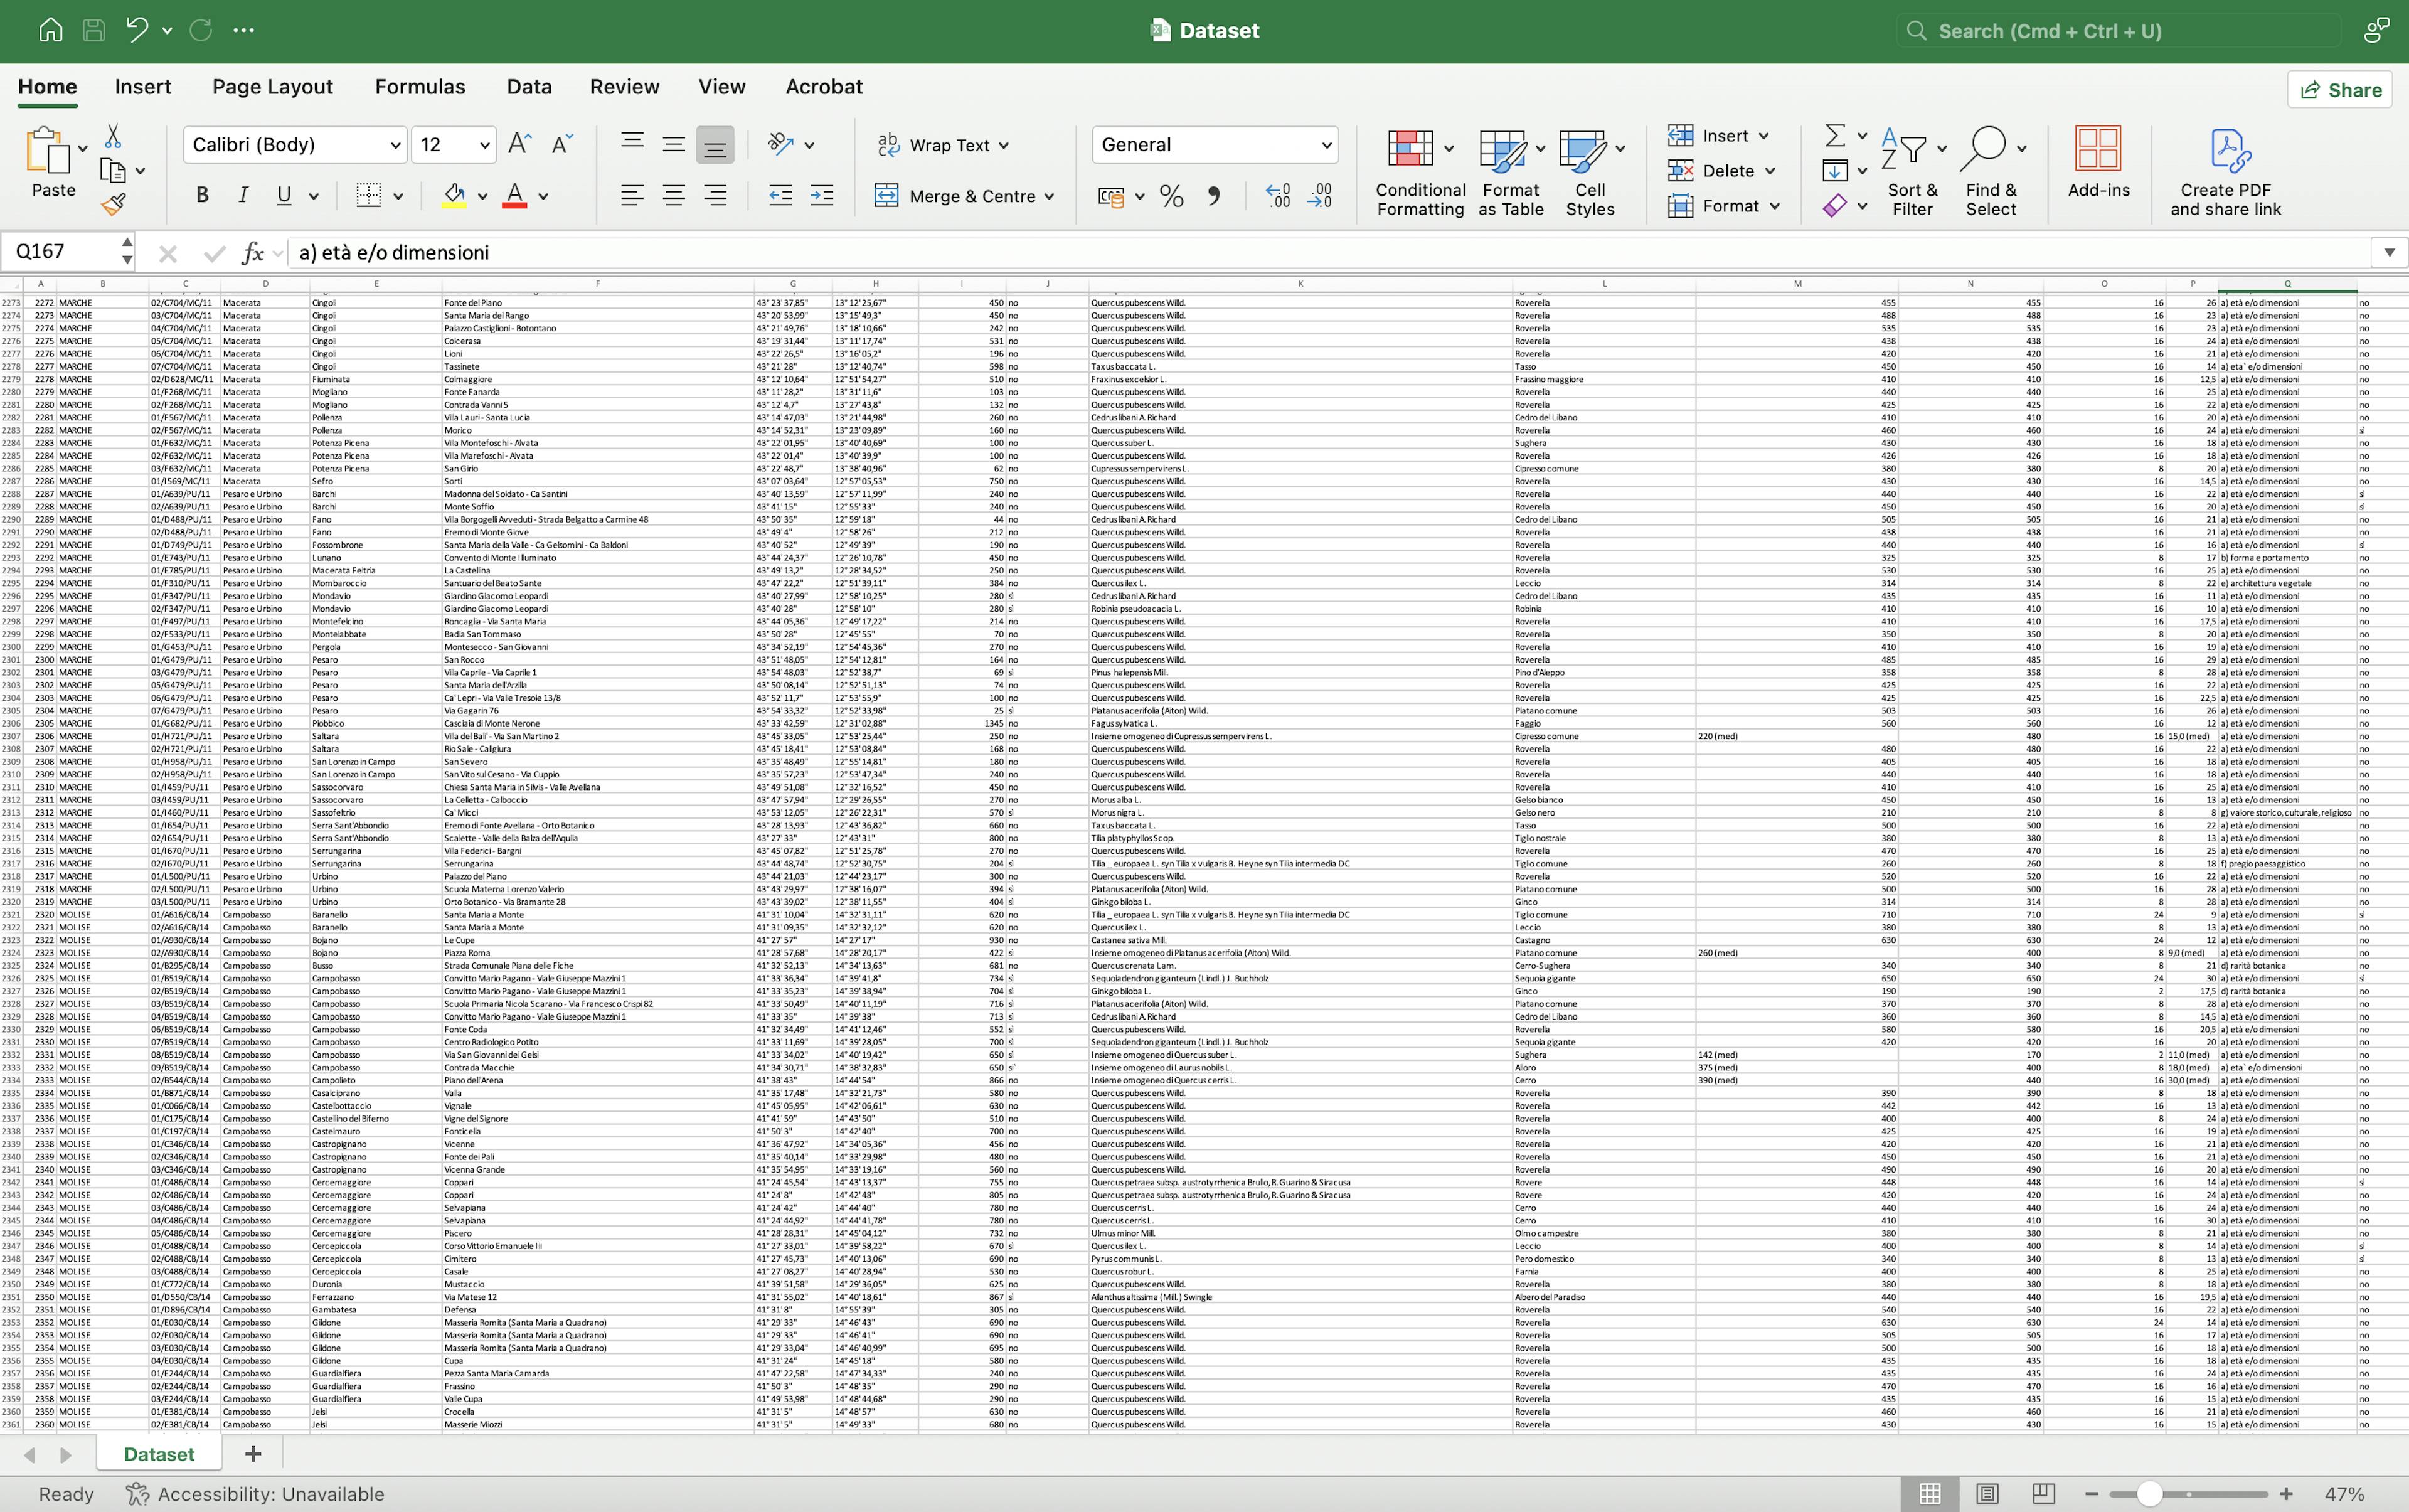The image size is (2409, 1512).
Task: Expand the General number format dropdown
Action: [x=1326, y=146]
